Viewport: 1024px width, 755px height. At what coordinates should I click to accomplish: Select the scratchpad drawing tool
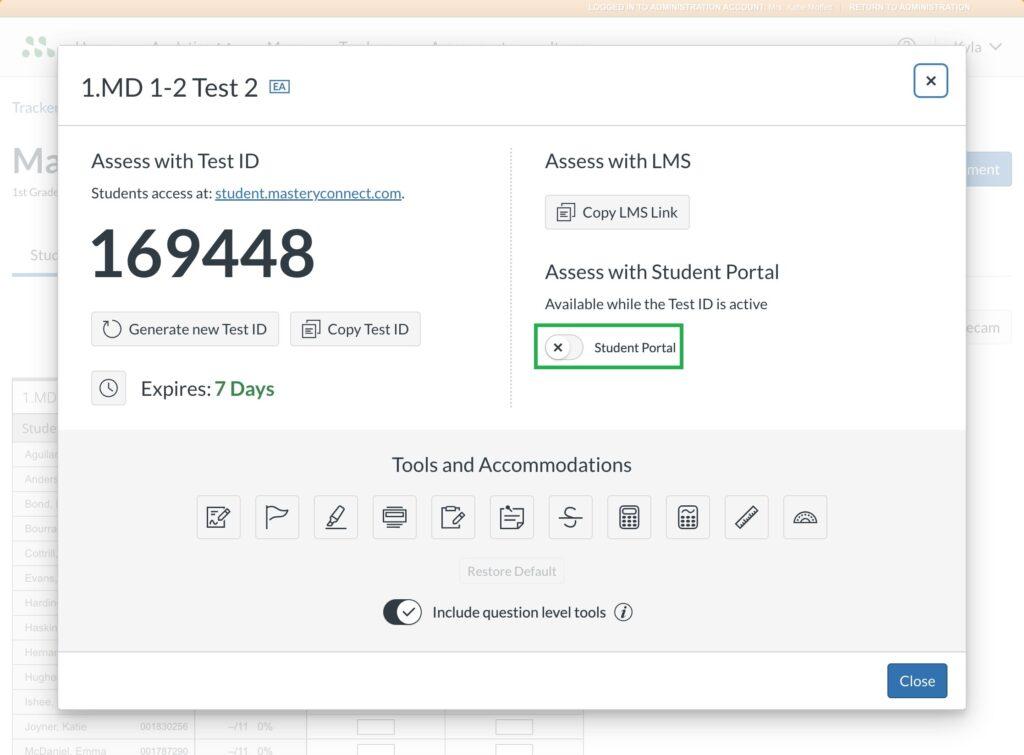(x=218, y=517)
